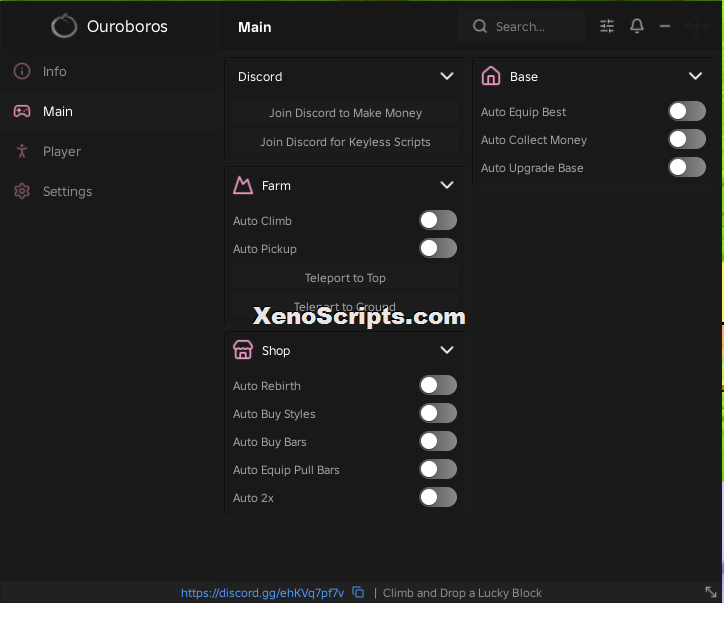Click the Main page heading
724x633 pixels.
pos(254,27)
